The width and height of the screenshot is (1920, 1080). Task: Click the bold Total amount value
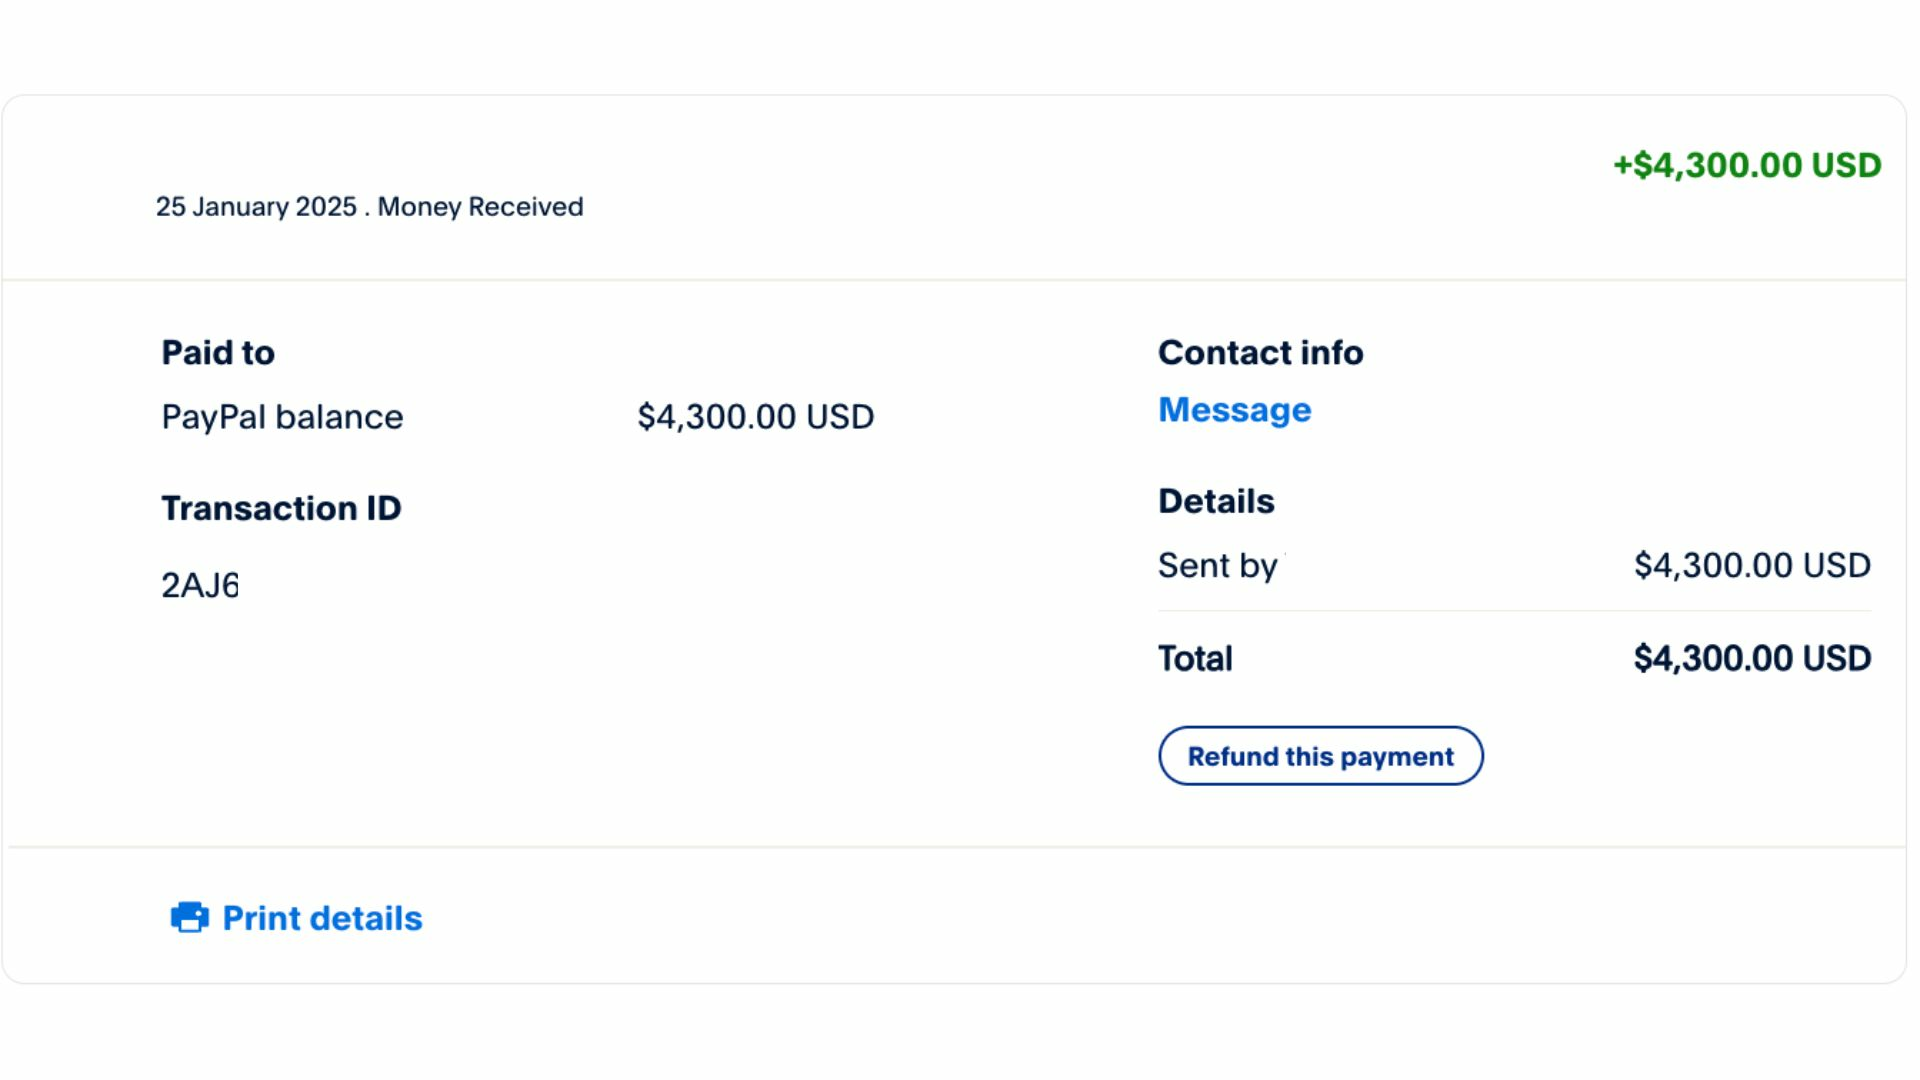[1752, 659]
